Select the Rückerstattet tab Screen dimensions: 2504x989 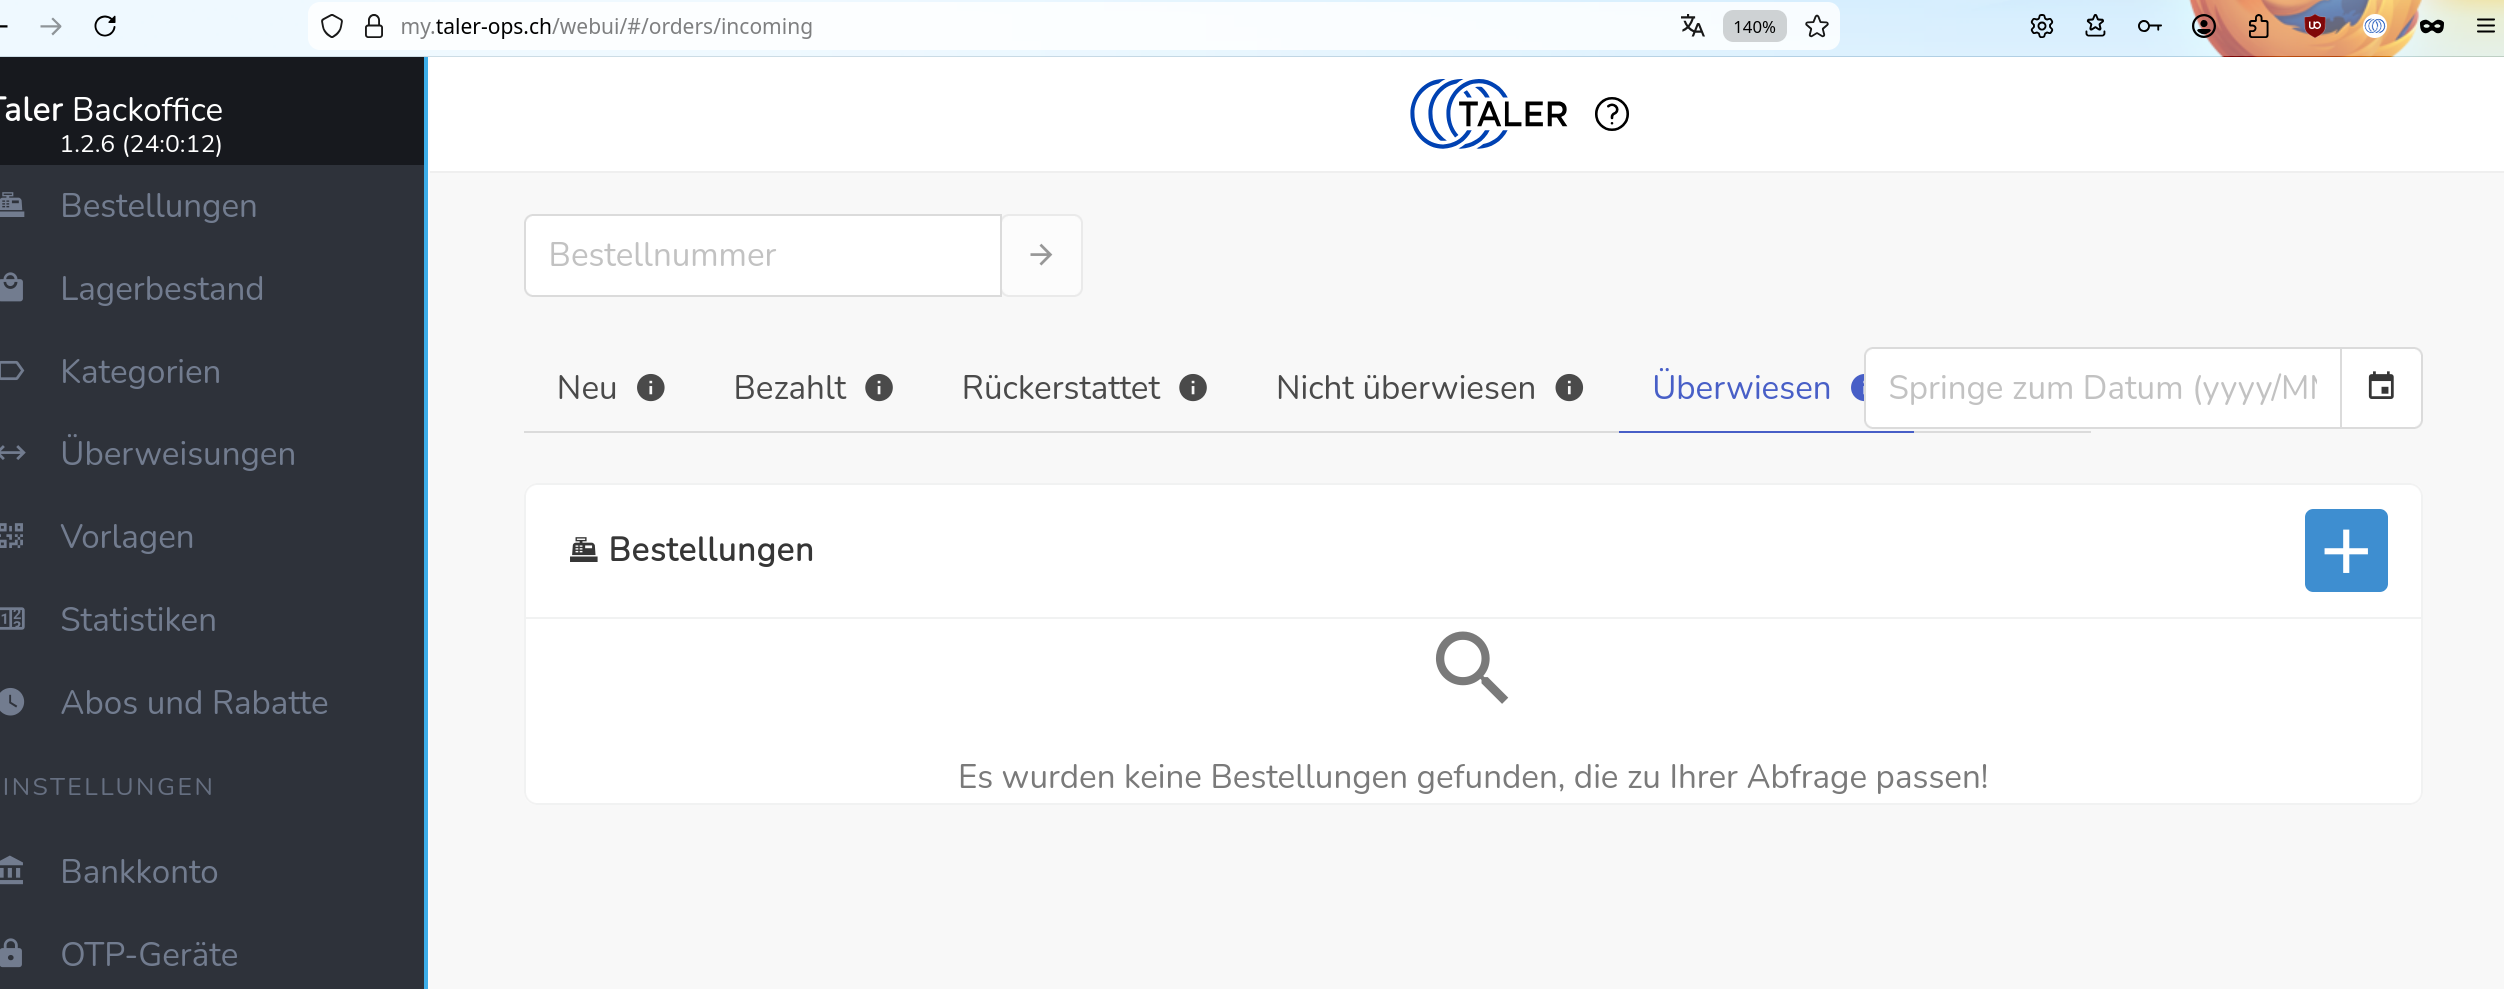point(1060,388)
